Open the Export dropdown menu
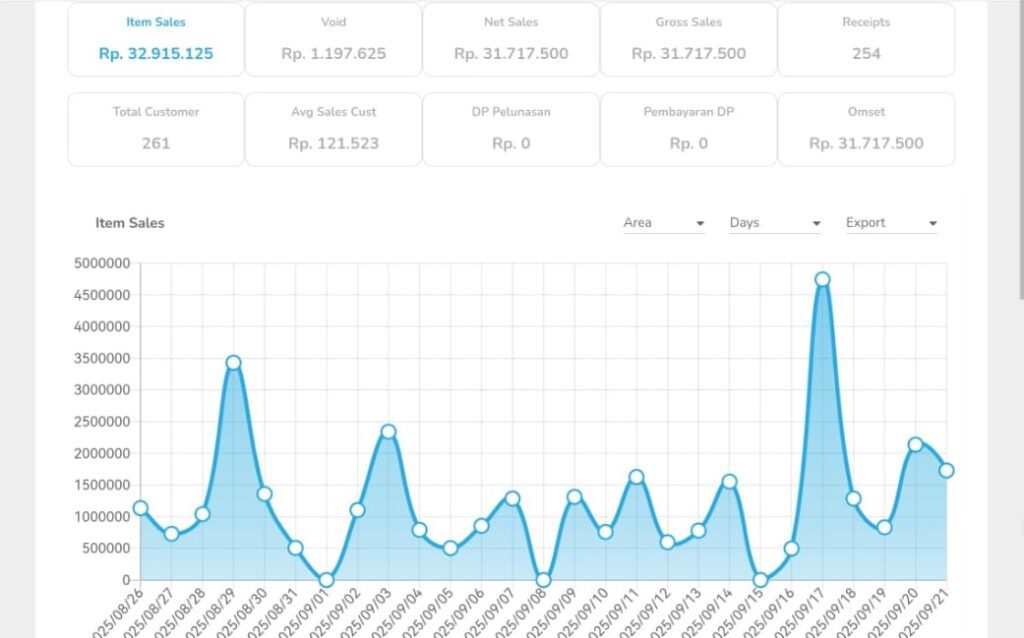This screenshot has width=1024, height=638. click(x=891, y=223)
